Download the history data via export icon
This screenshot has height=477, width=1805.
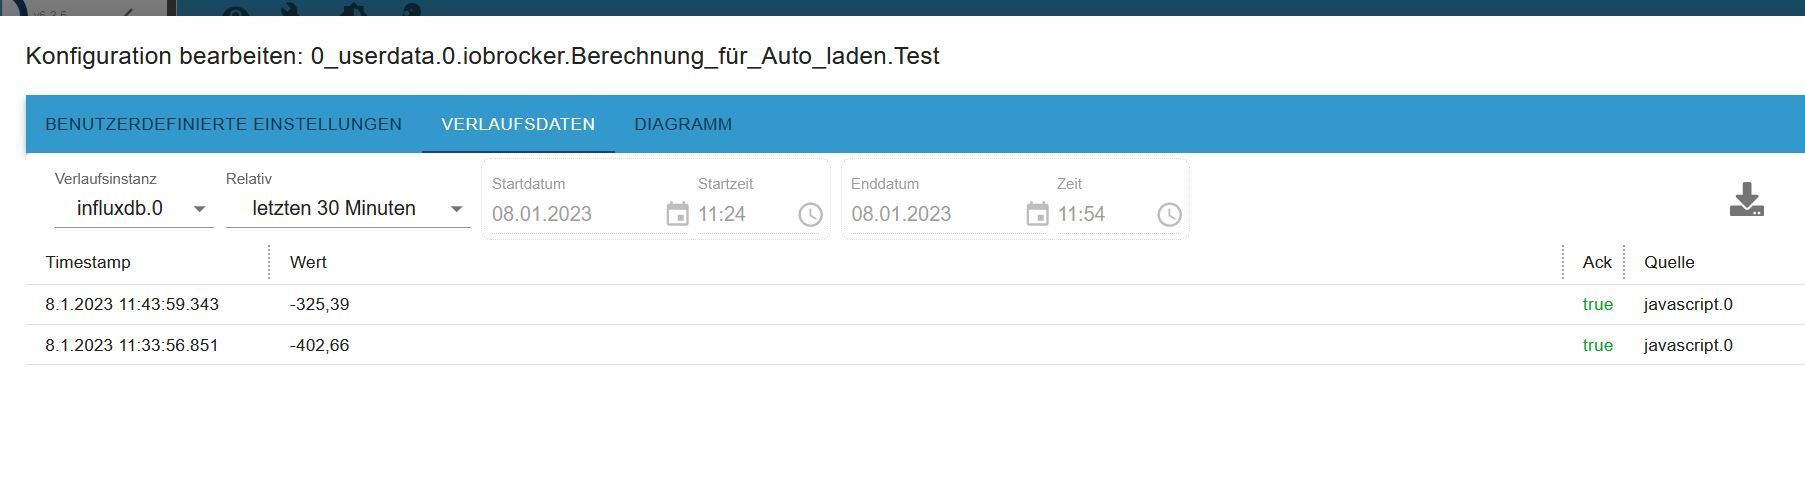click(x=1746, y=199)
